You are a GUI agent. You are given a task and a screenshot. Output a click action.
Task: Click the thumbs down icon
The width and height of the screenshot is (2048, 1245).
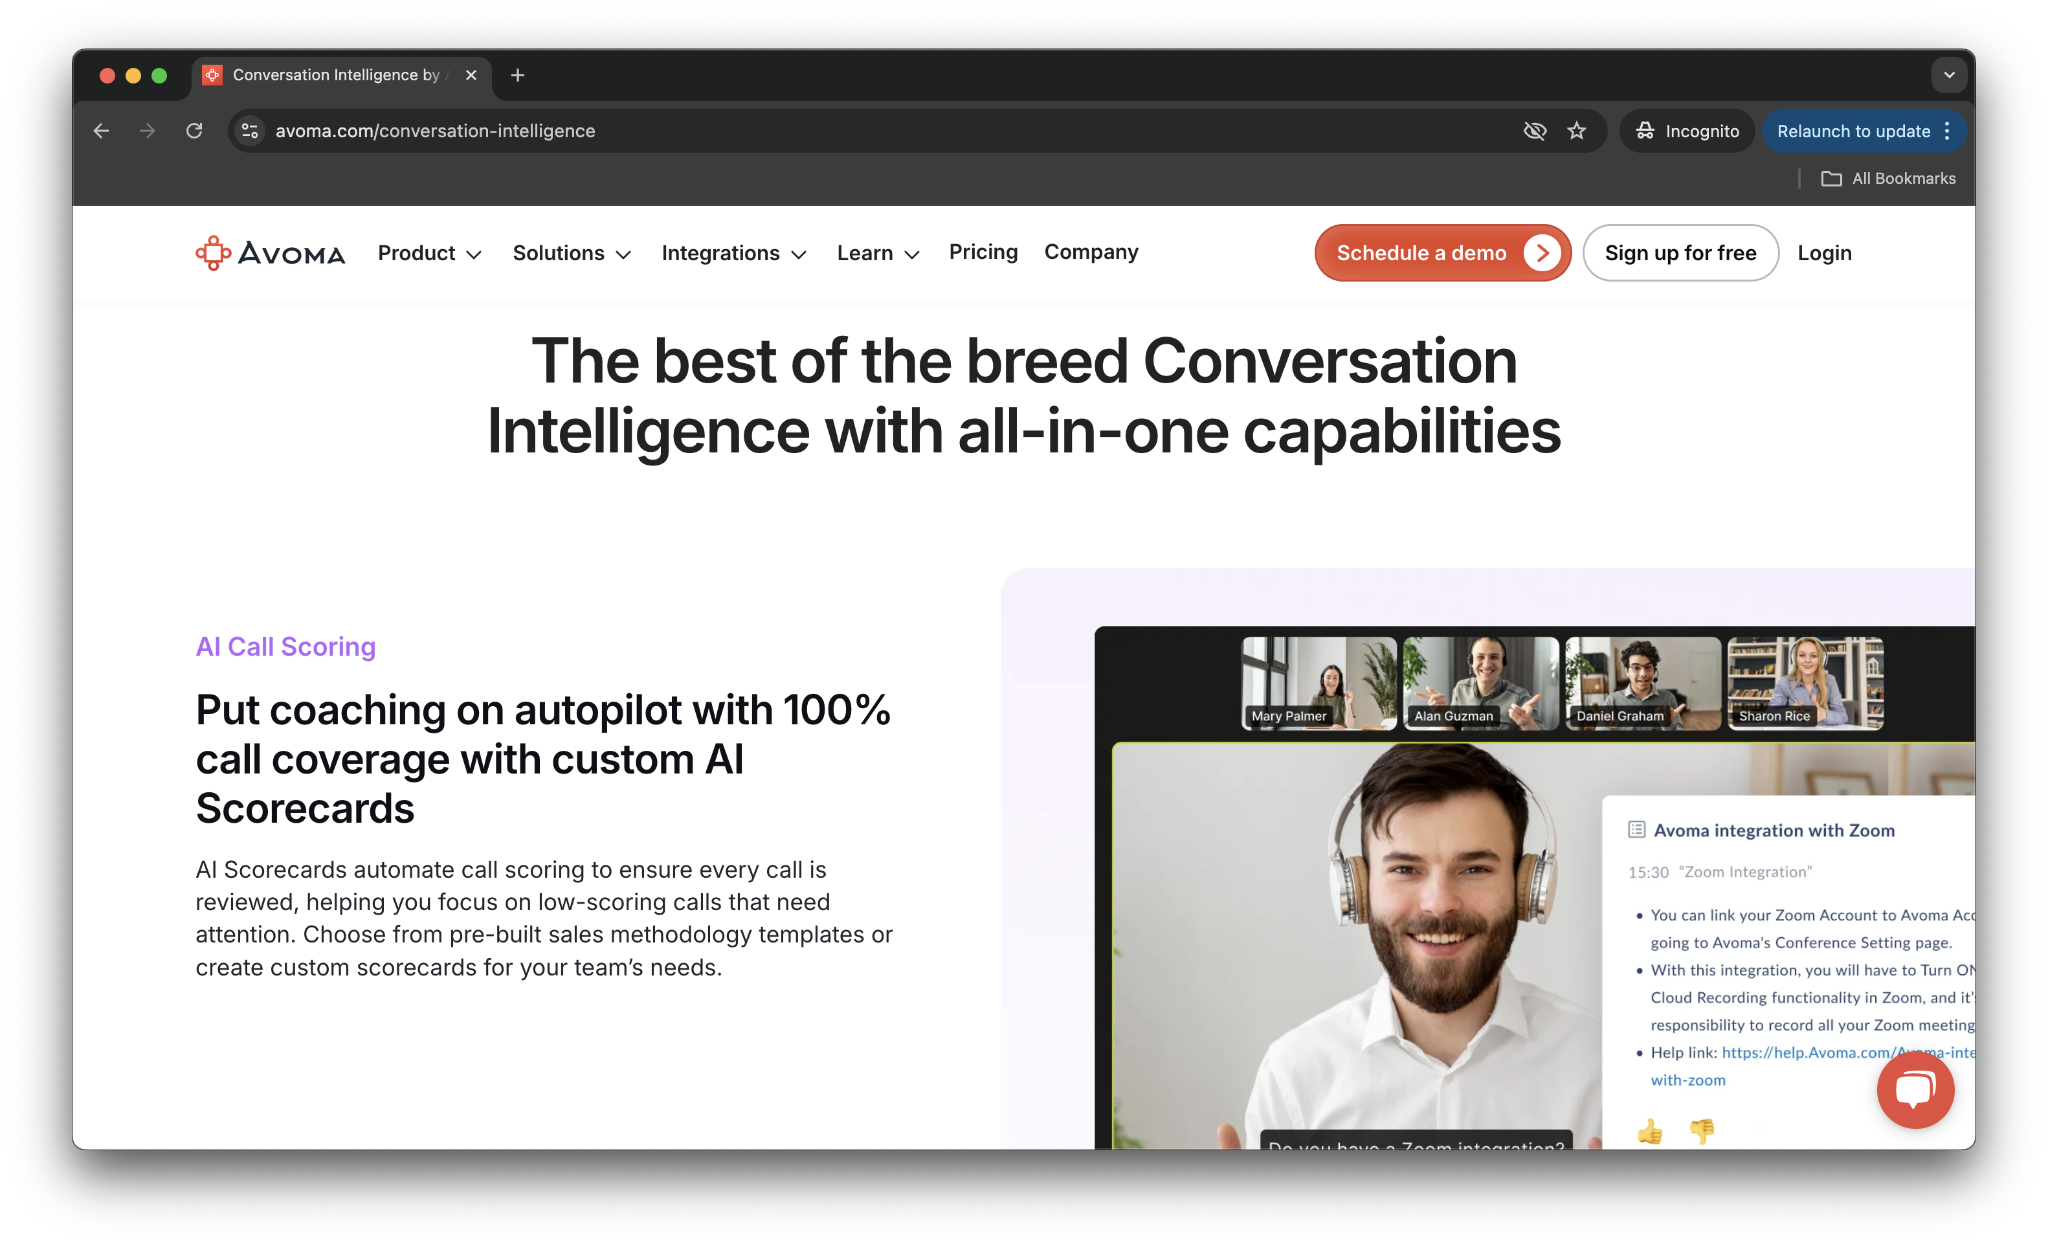(1701, 1131)
